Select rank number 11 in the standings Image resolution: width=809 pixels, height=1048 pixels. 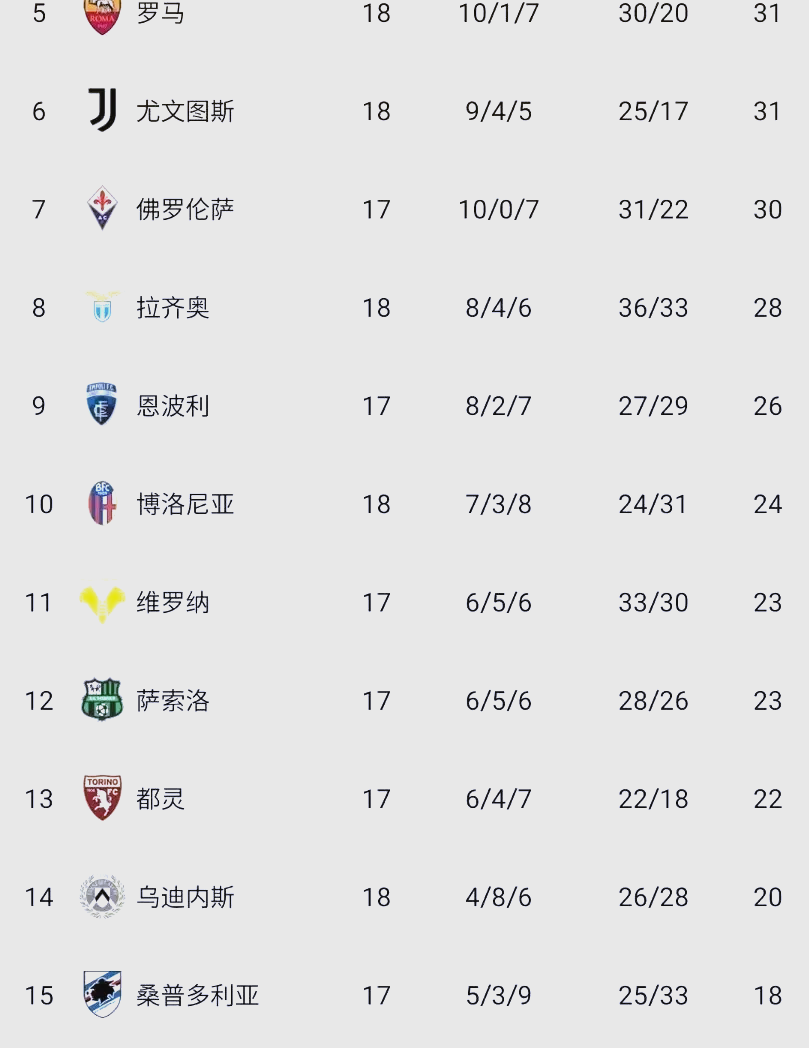[x=39, y=602]
